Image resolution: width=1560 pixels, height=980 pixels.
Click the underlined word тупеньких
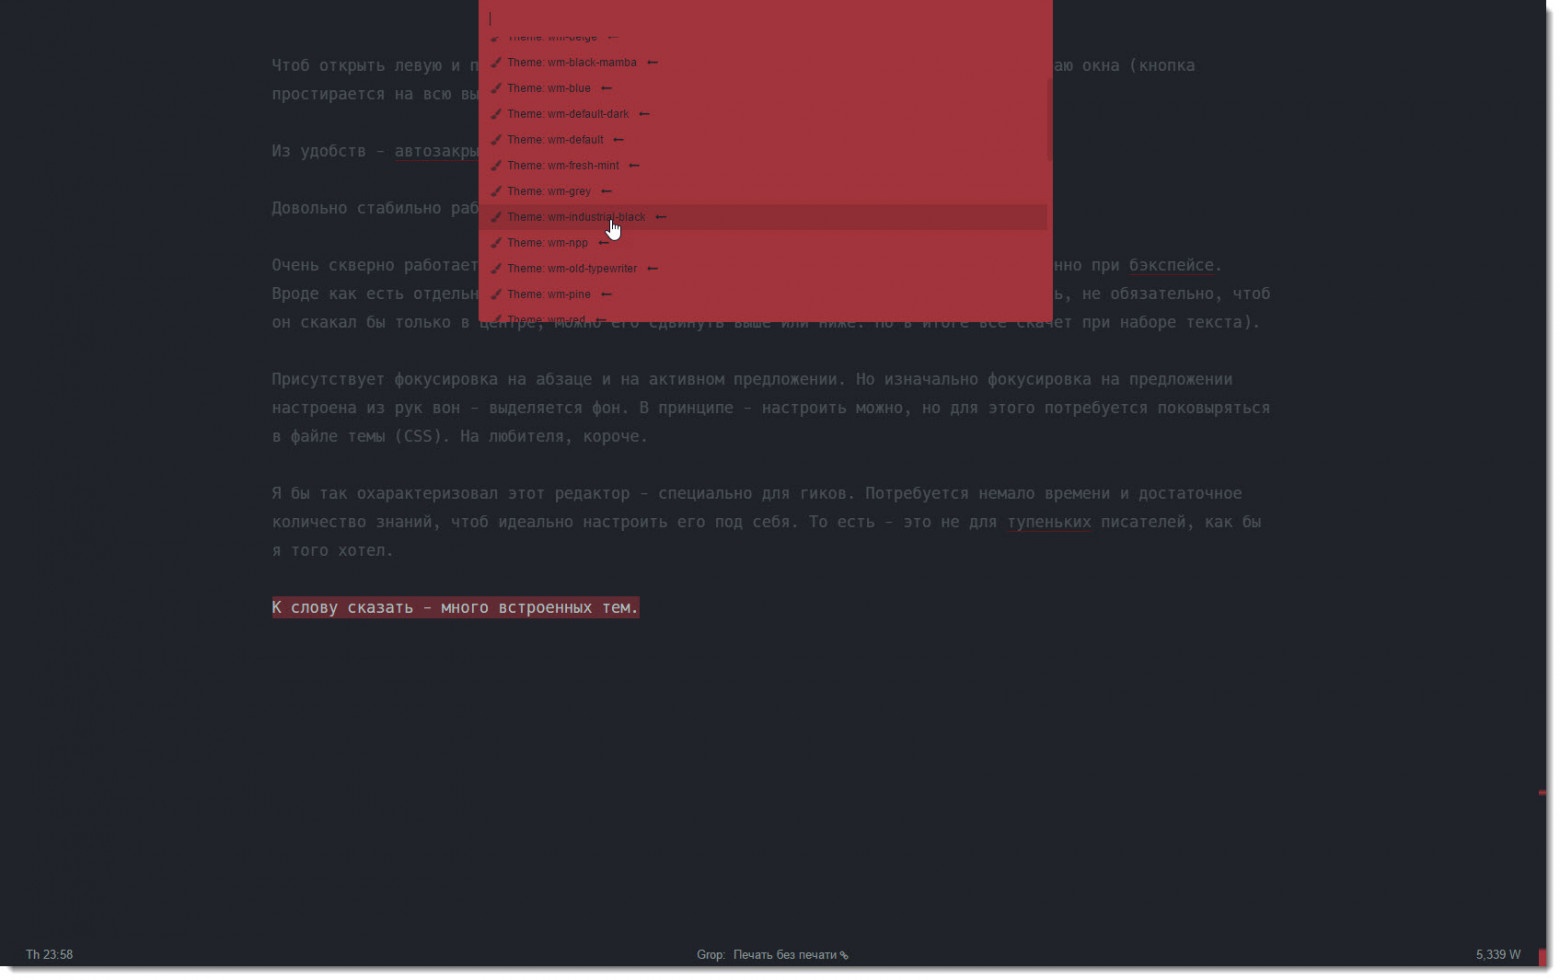point(1049,522)
